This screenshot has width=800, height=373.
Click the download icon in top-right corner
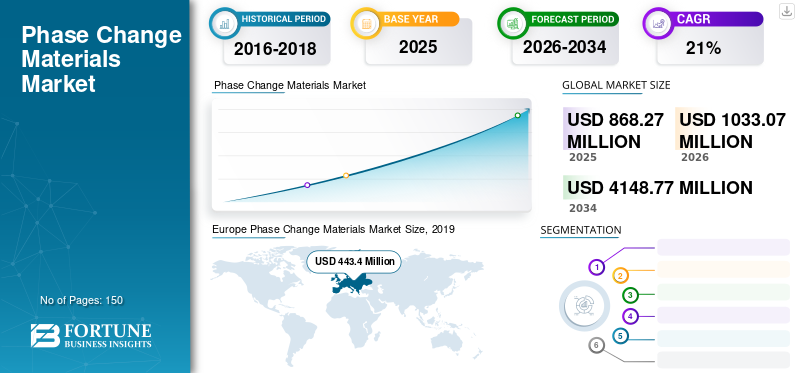coord(787,11)
